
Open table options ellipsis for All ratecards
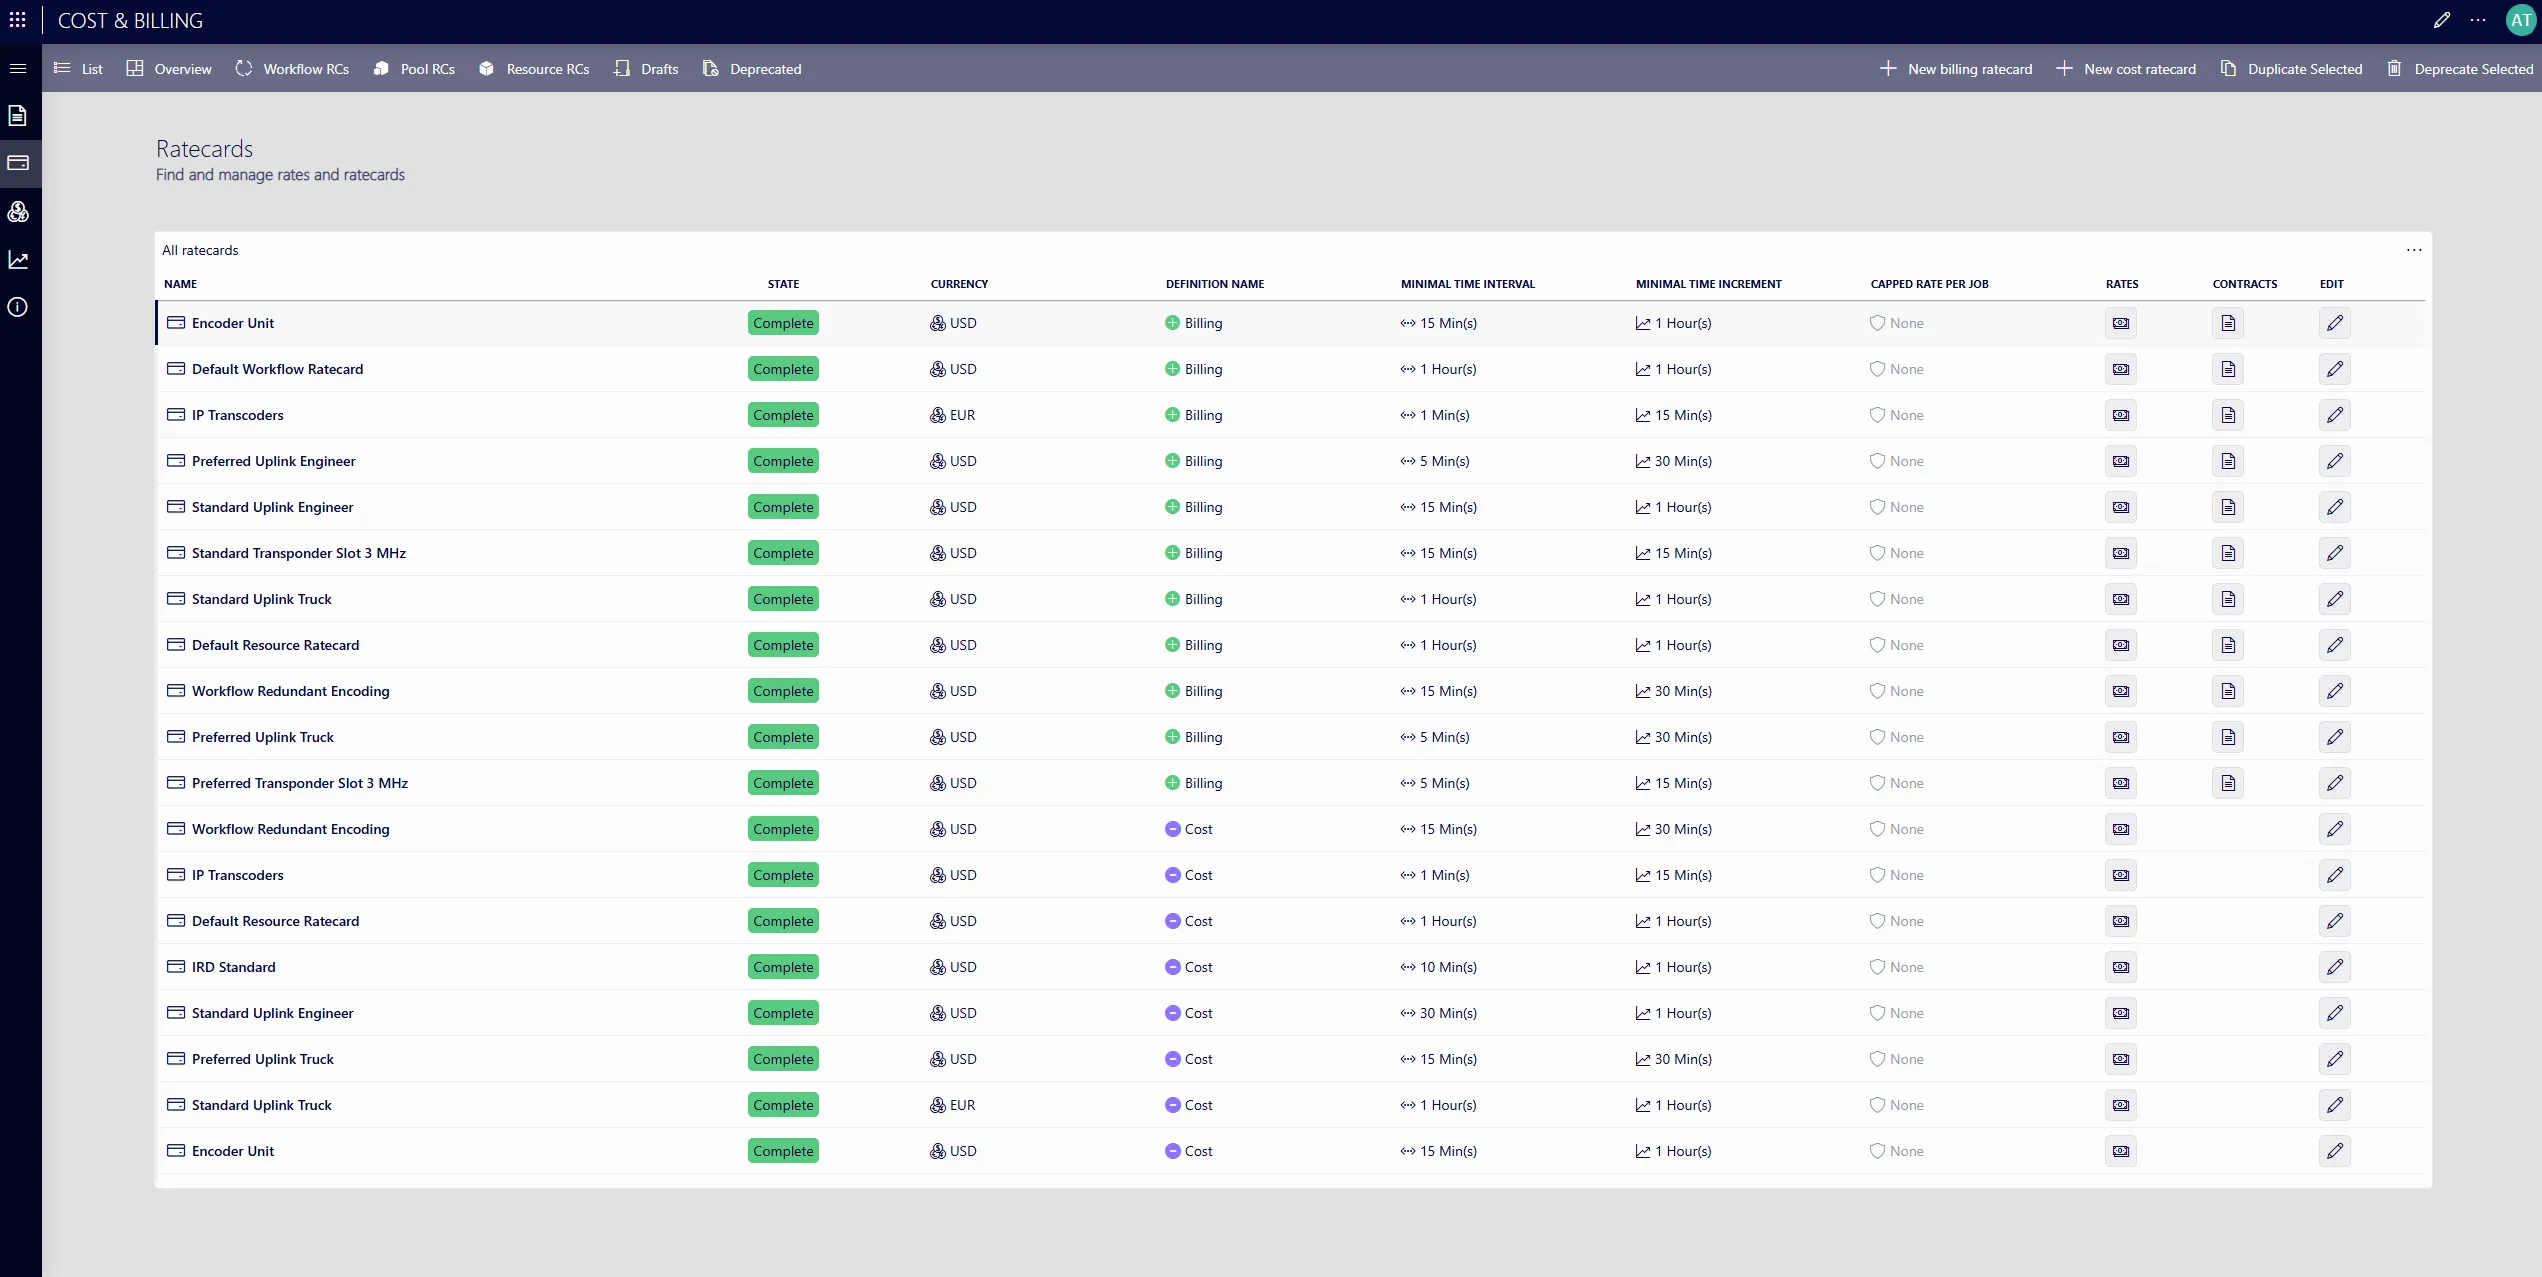click(x=2414, y=250)
